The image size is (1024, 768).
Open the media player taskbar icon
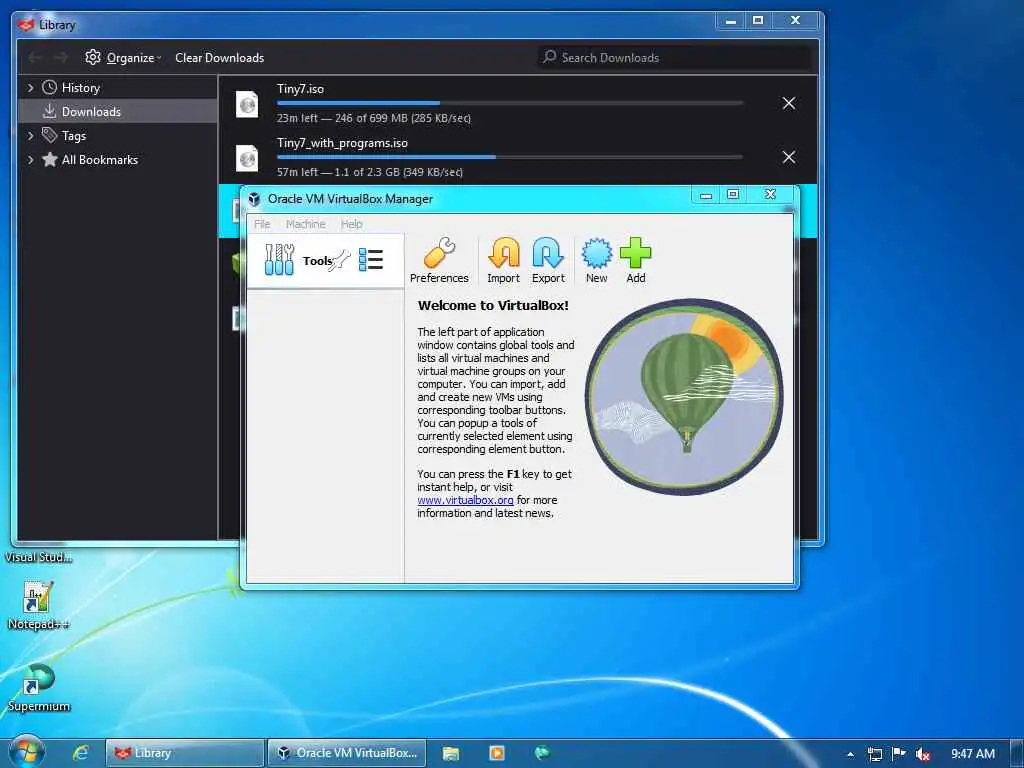(x=497, y=753)
